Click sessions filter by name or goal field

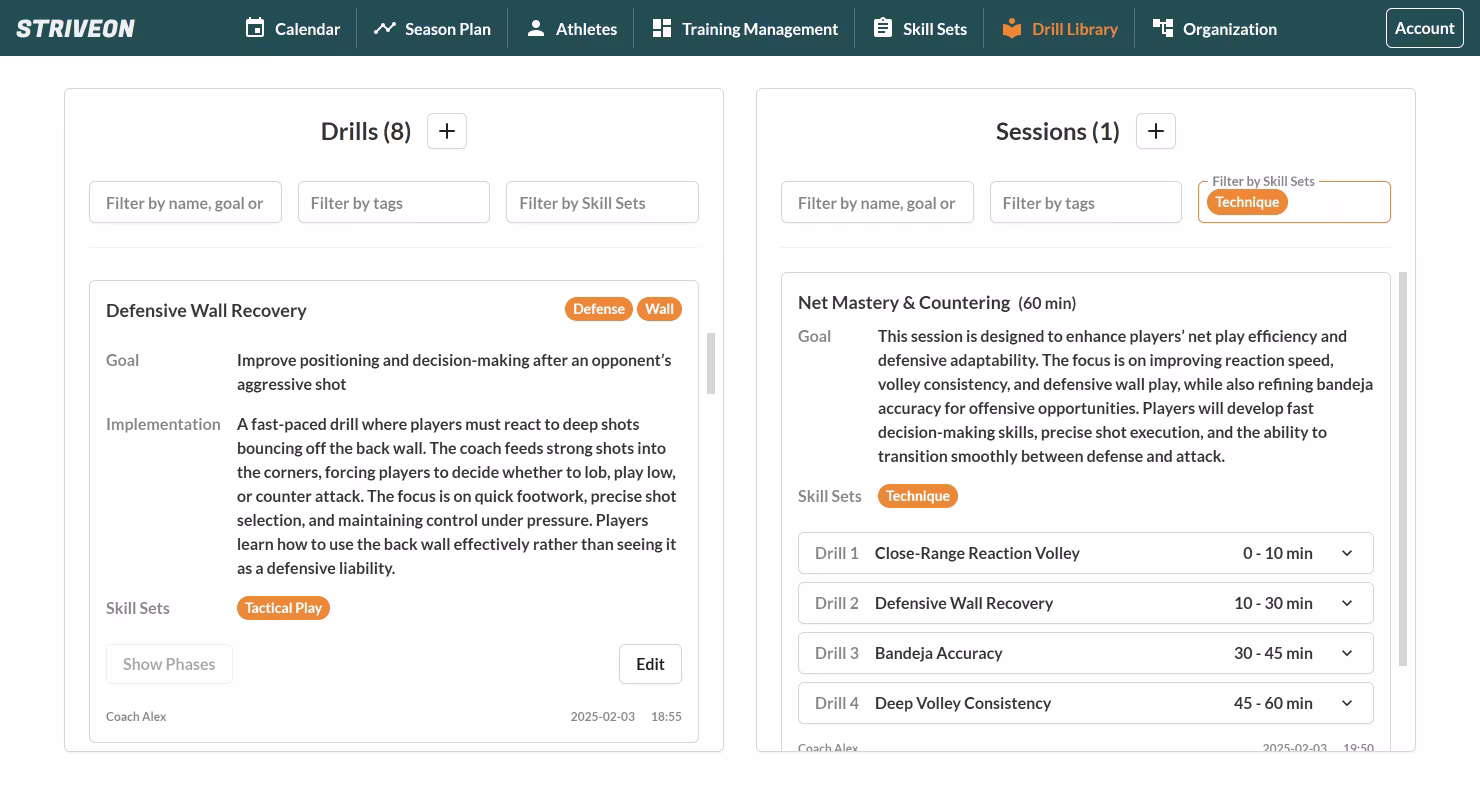[877, 202]
